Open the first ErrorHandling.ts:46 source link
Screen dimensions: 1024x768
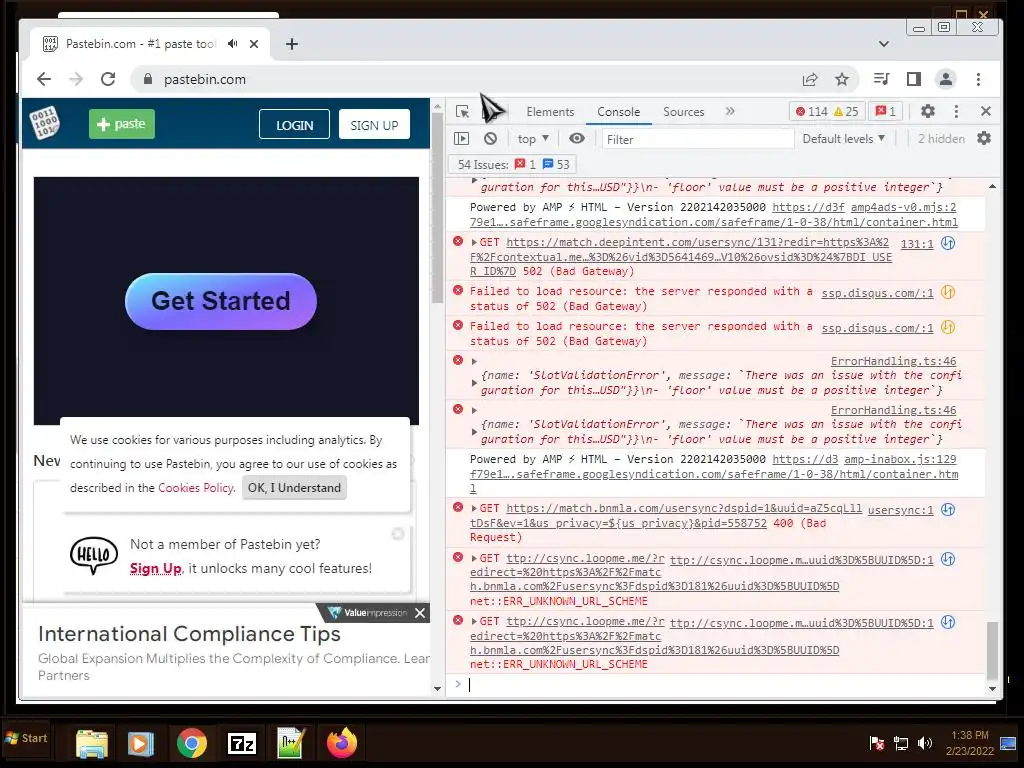tap(893, 361)
